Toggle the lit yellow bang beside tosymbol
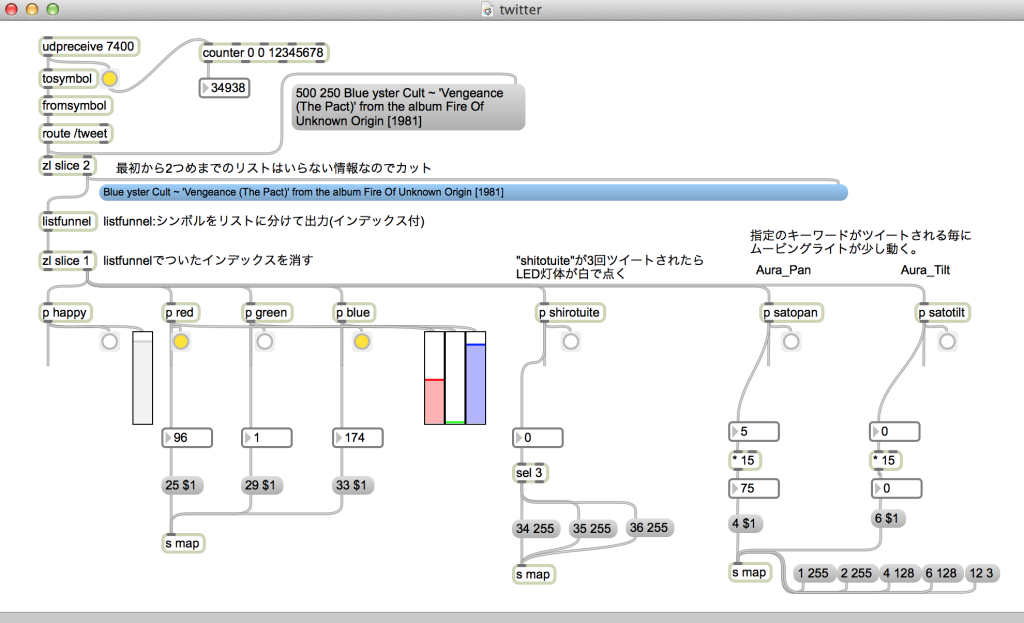This screenshot has width=1024, height=623. 109,78
